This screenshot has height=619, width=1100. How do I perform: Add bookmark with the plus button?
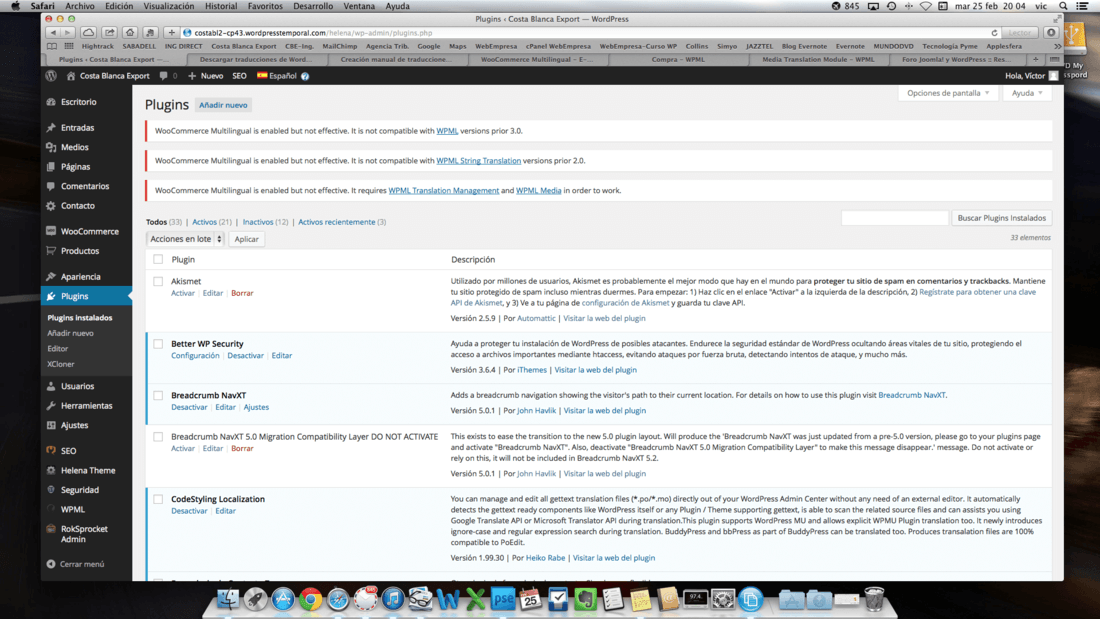(x=171, y=32)
